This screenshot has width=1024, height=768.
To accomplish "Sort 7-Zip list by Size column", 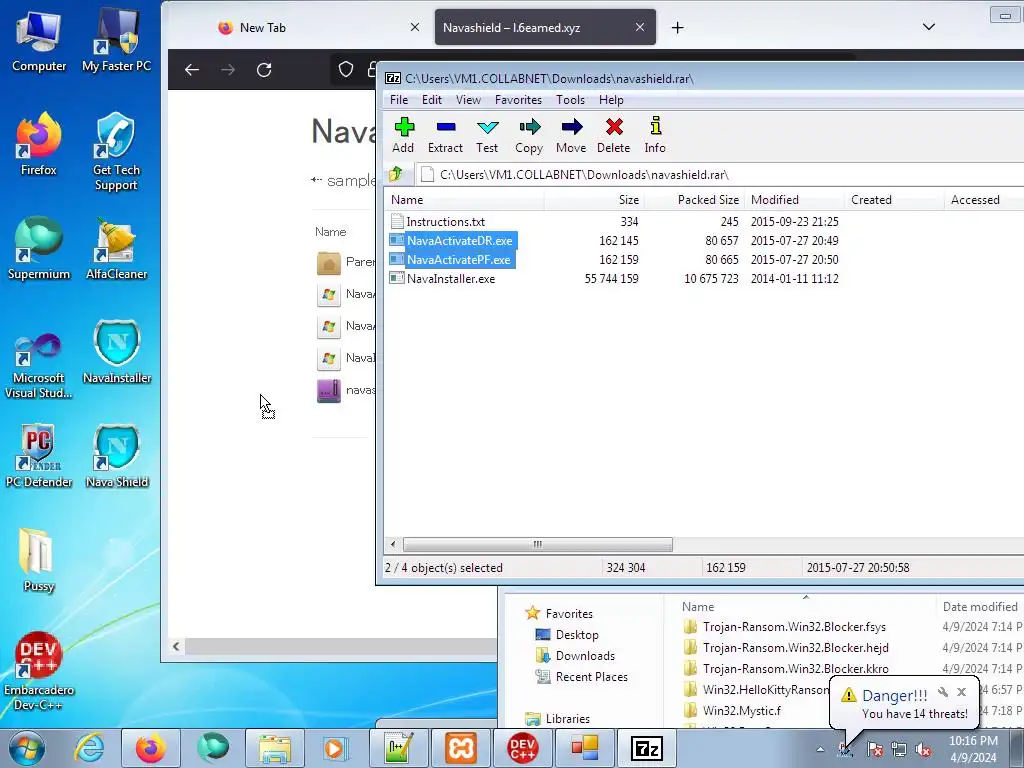I will (594, 200).
